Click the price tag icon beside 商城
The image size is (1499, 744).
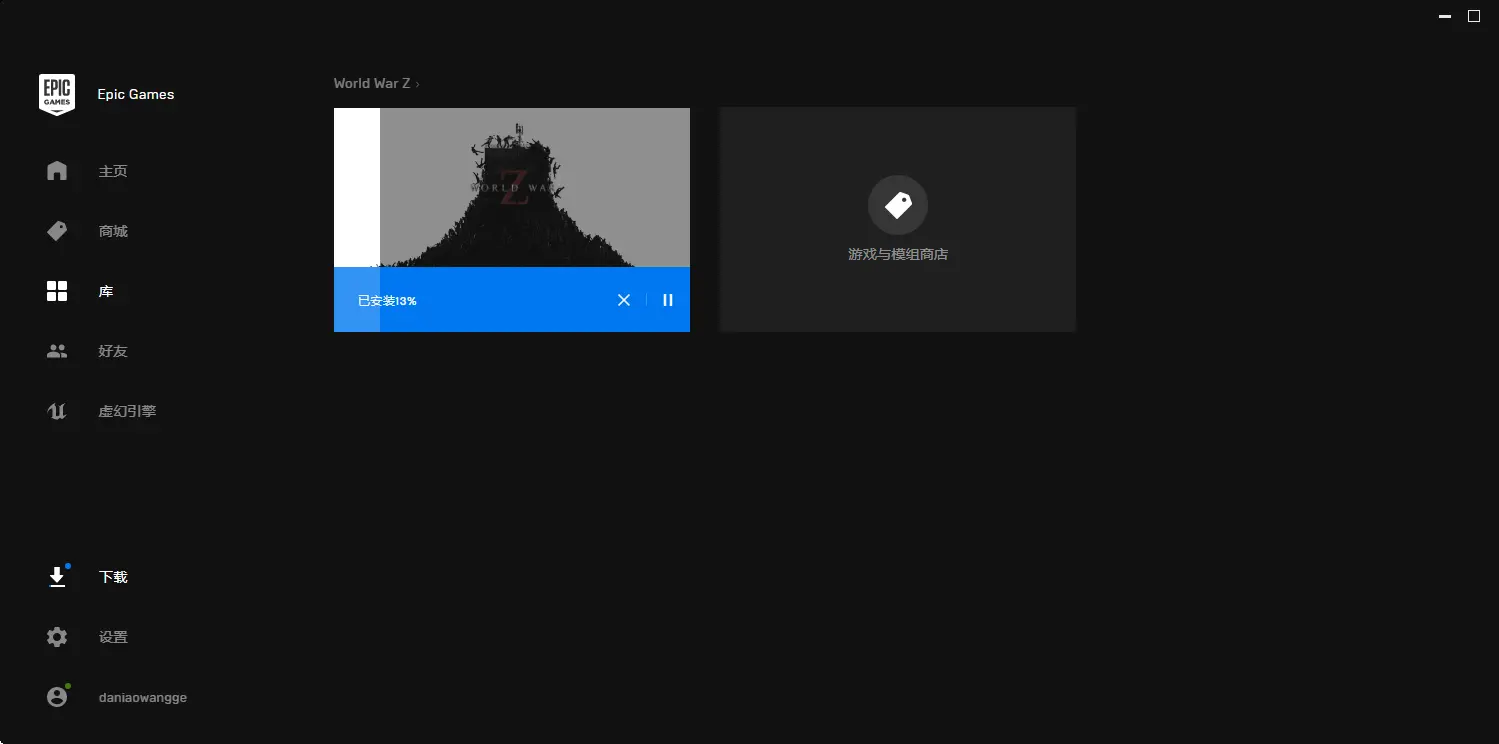pyautogui.click(x=57, y=231)
